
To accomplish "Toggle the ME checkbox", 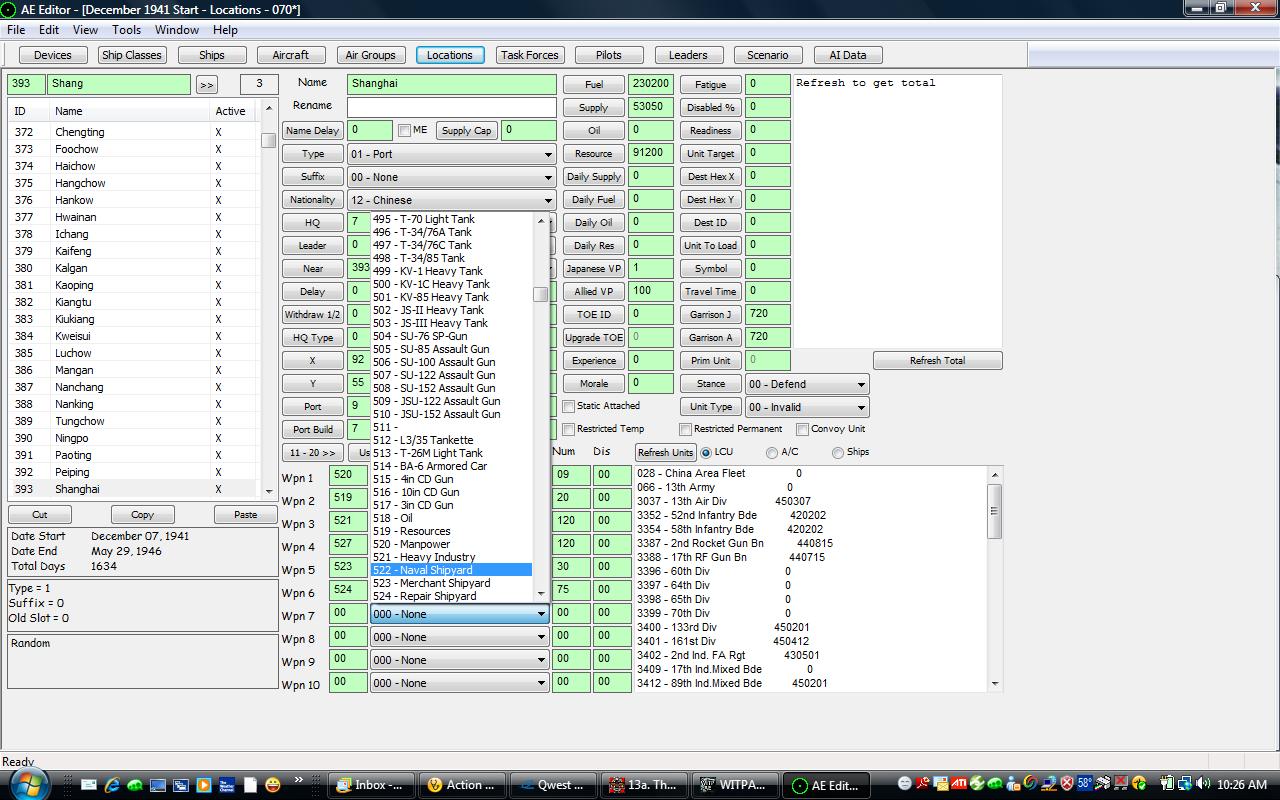I will [x=404, y=130].
